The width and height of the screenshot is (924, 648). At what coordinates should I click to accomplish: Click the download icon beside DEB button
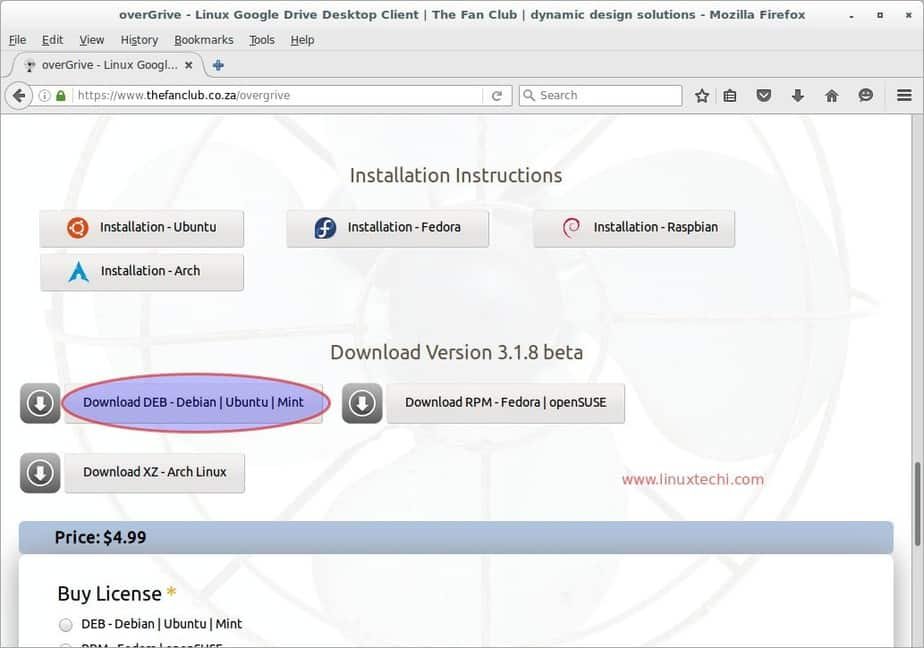pyautogui.click(x=40, y=403)
